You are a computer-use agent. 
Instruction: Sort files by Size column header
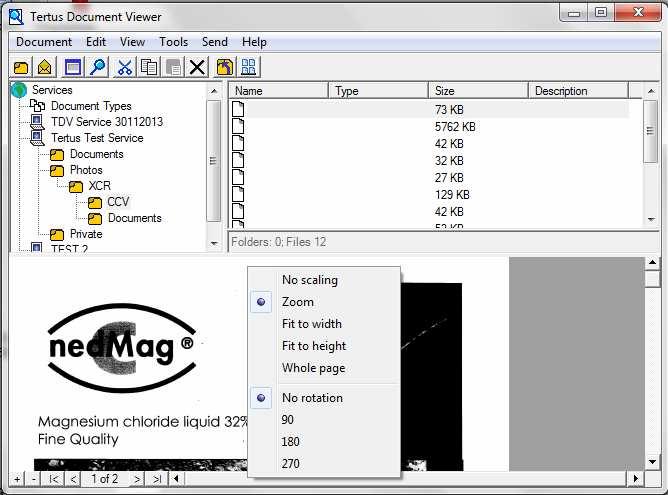pos(478,91)
